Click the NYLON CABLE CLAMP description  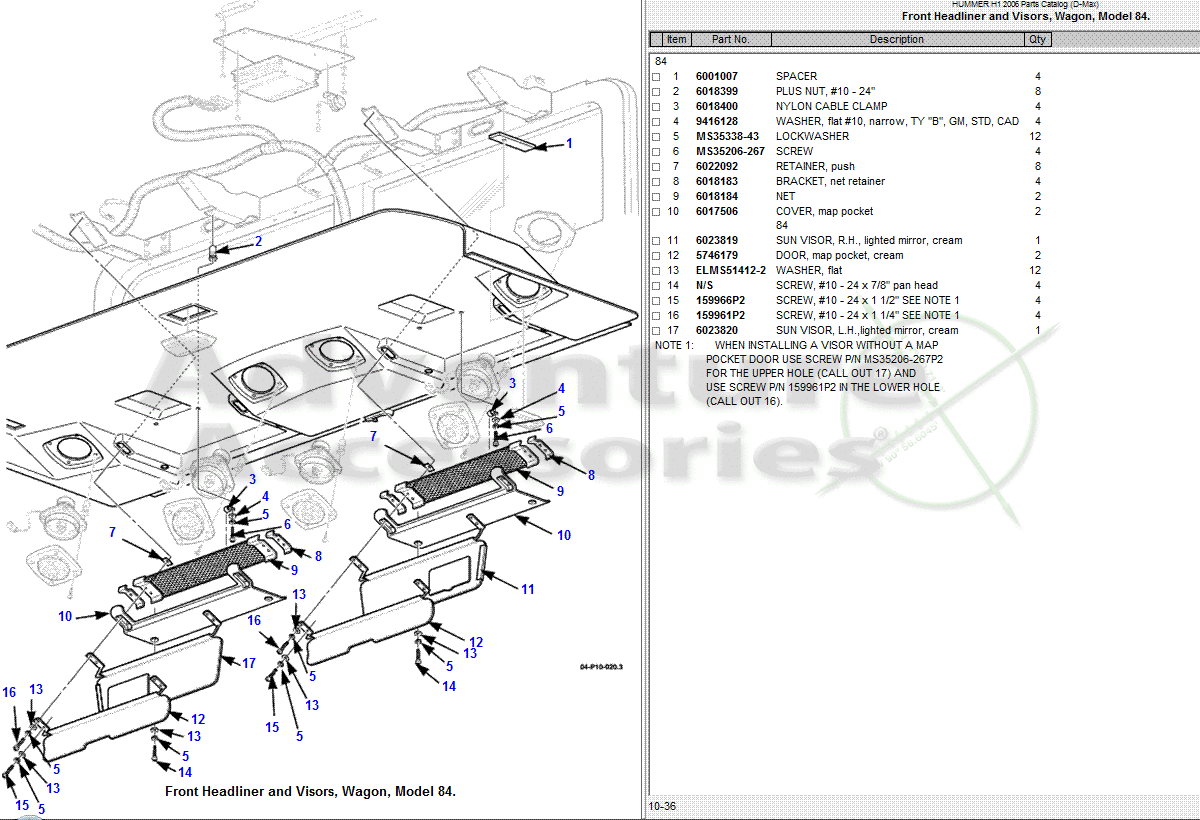tap(831, 107)
